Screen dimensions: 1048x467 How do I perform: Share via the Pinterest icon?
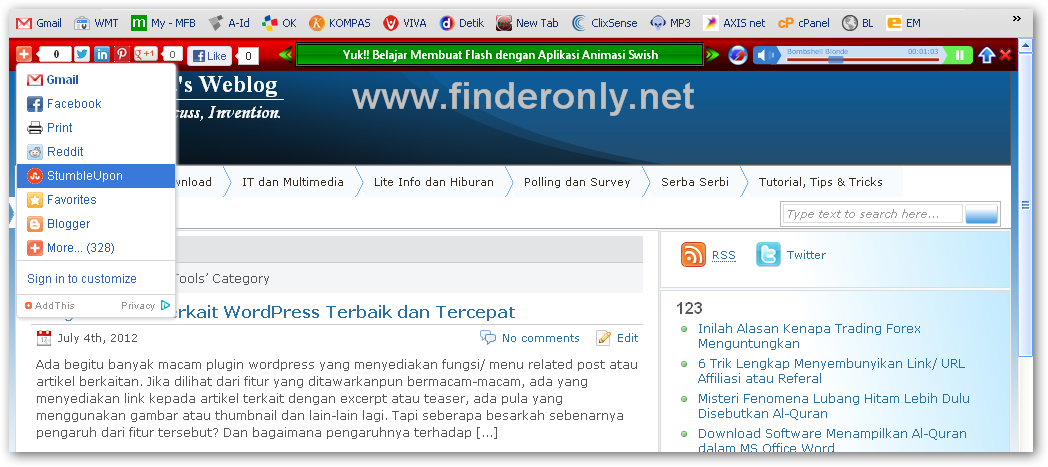click(x=122, y=55)
